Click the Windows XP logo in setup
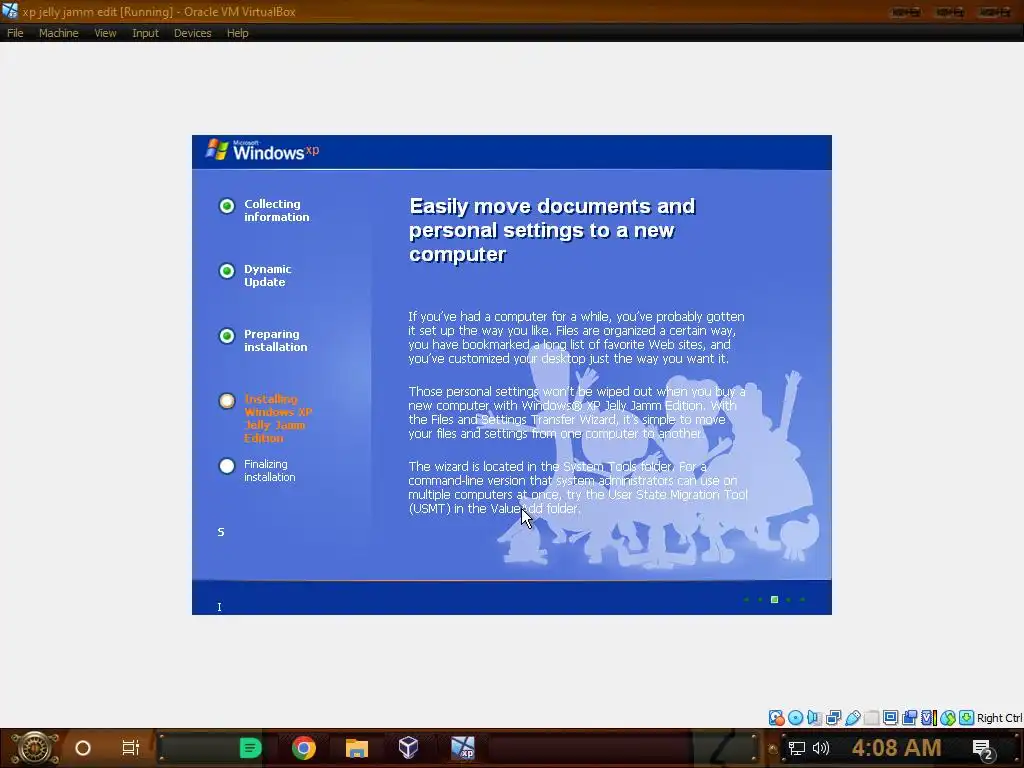1024x768 pixels. [x=263, y=150]
